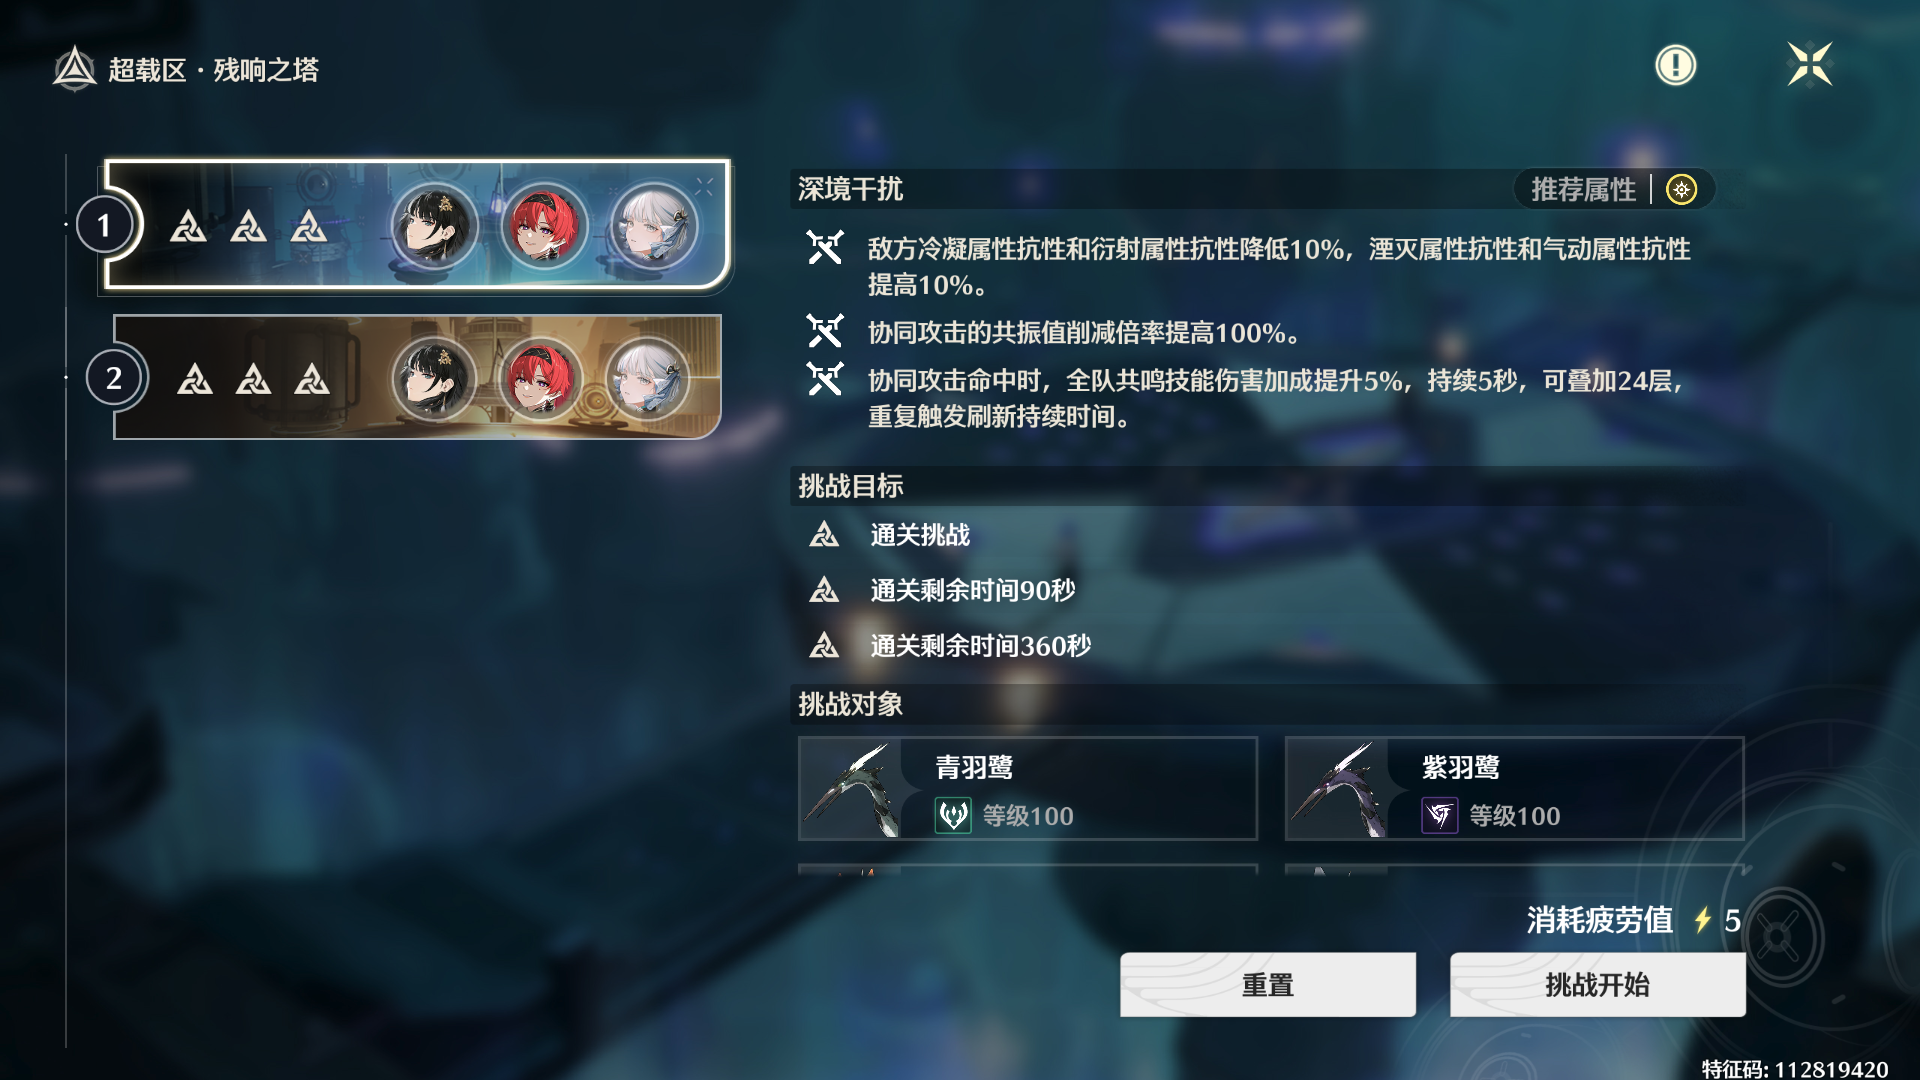This screenshot has width=1920, height=1080.
Task: Start the challenge with 挑战开始
Action: (x=1598, y=985)
